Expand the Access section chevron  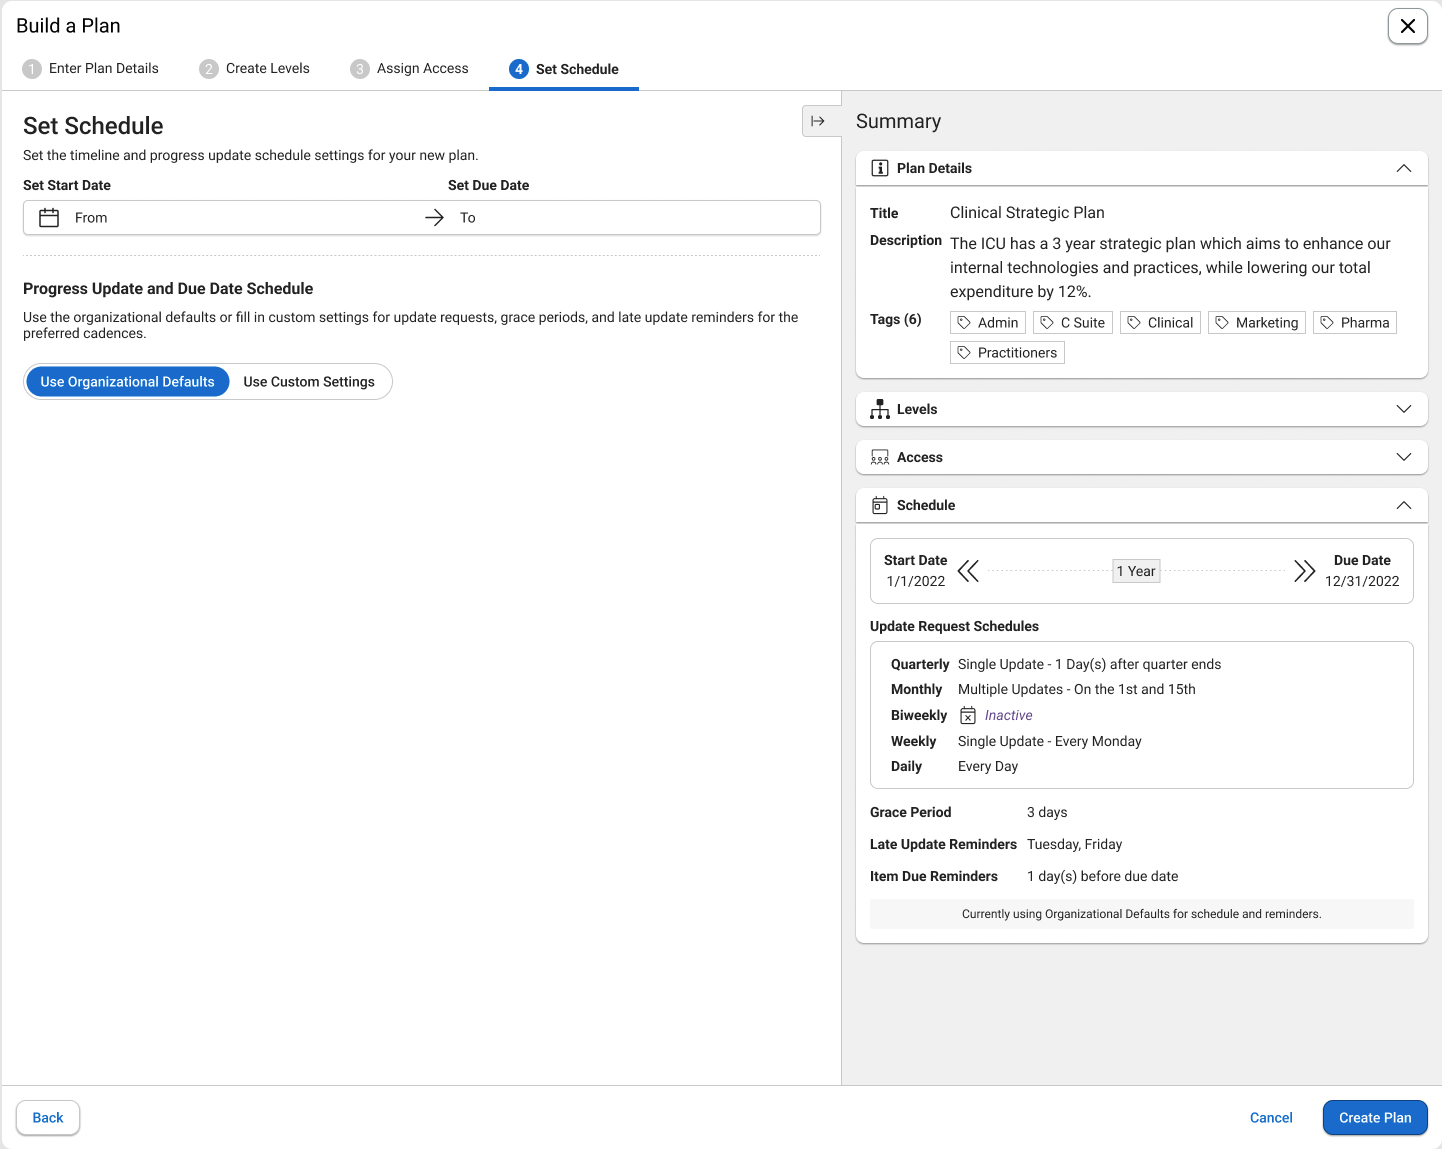1404,457
